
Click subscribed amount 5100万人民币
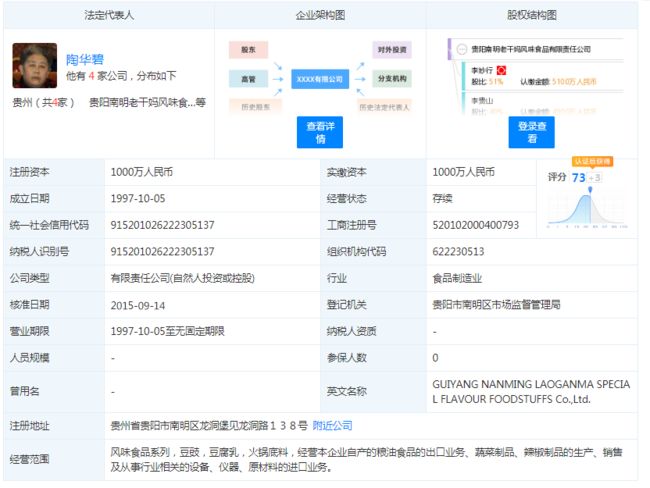pos(574,82)
